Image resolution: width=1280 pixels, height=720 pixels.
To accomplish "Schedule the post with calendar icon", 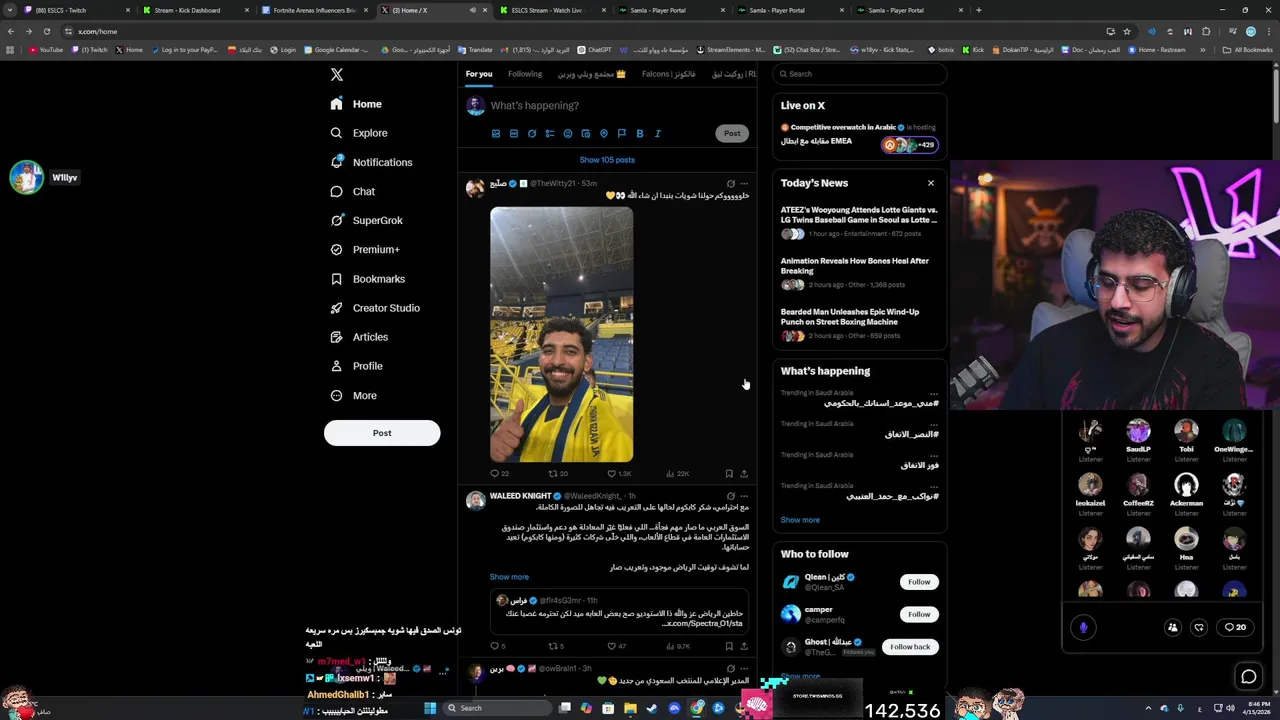I will click(x=586, y=133).
